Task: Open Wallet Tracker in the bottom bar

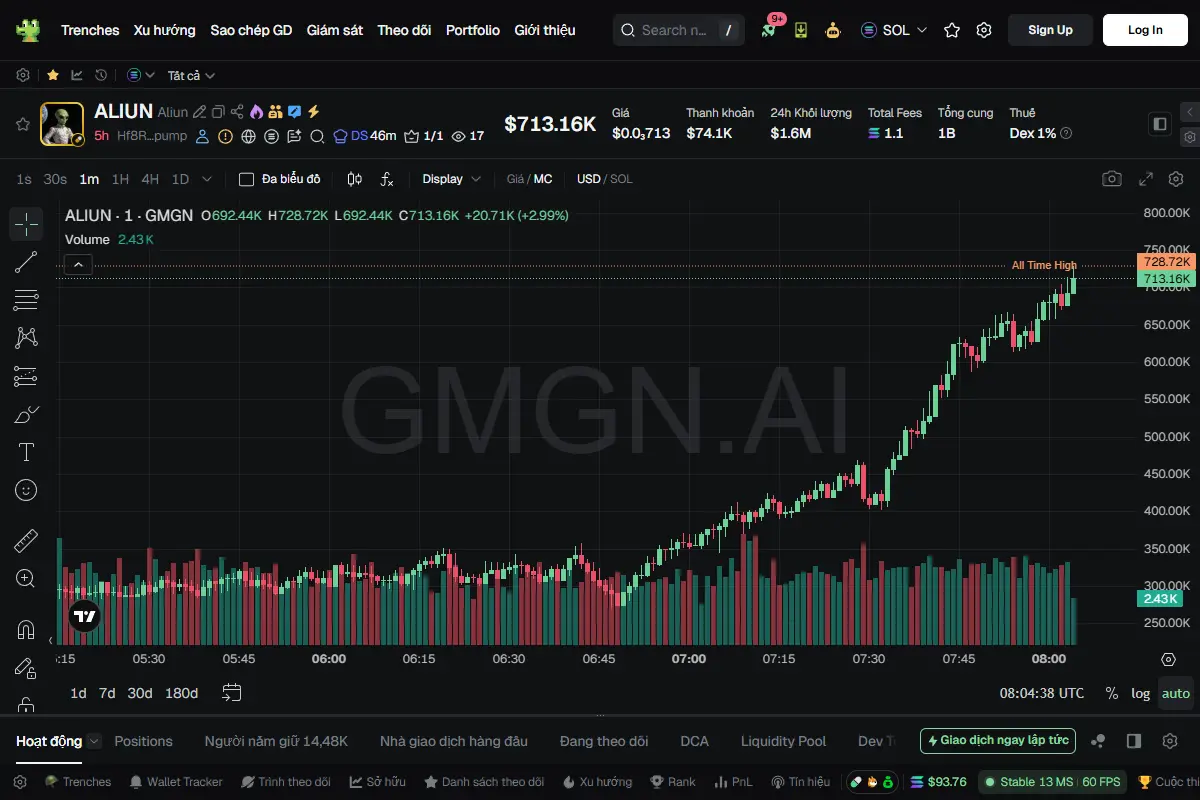Action: pos(176,782)
